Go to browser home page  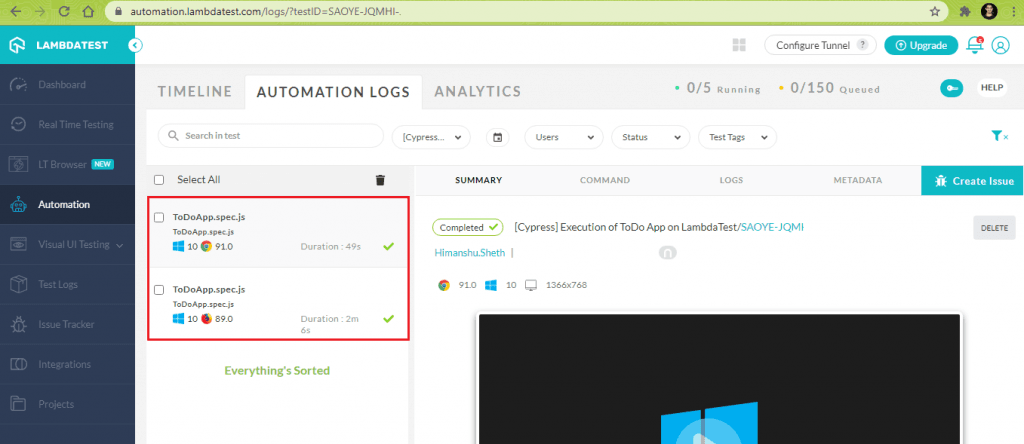[x=88, y=12]
